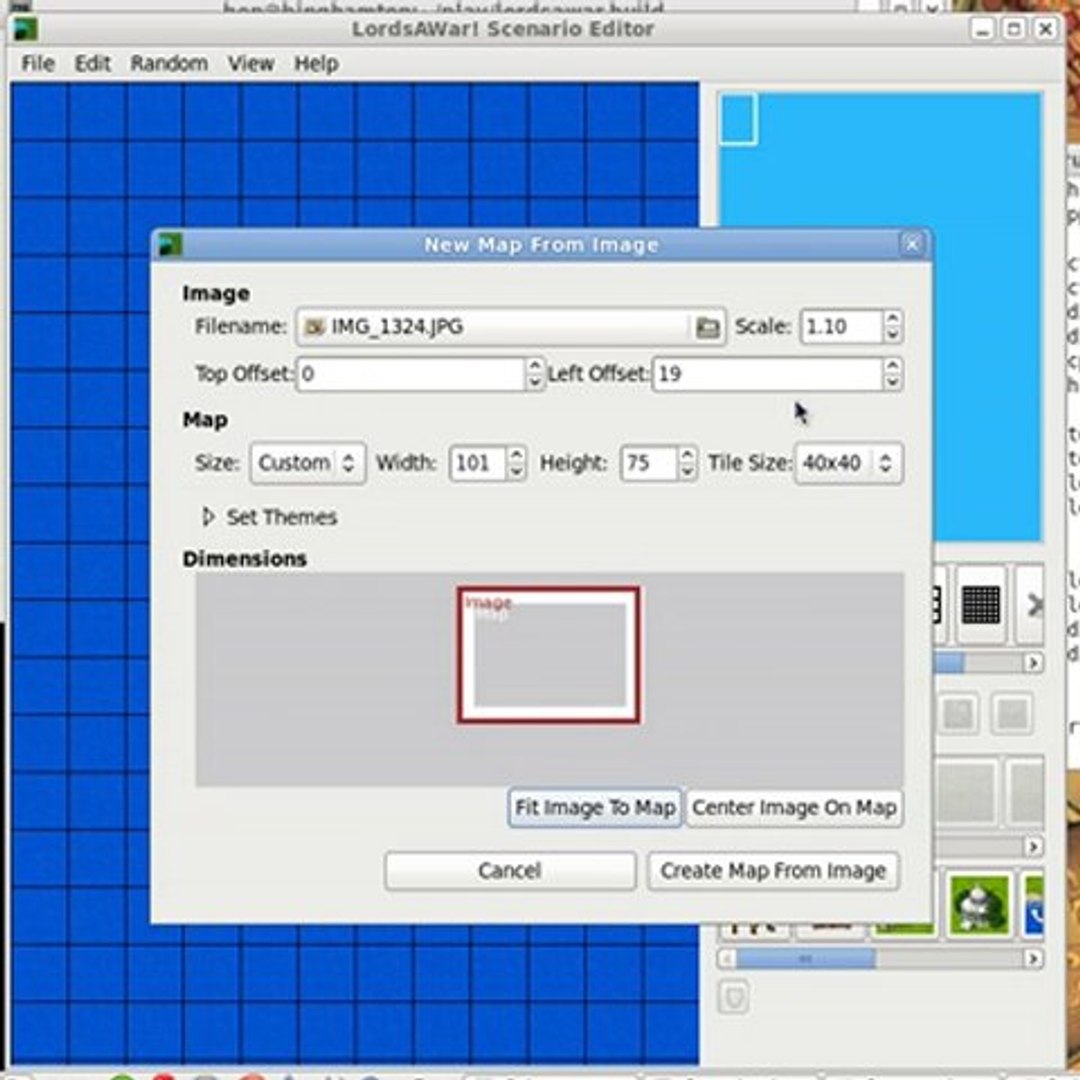This screenshot has height=1080, width=1080.
Task: Select the large grid brush size icon
Action: (x=981, y=605)
